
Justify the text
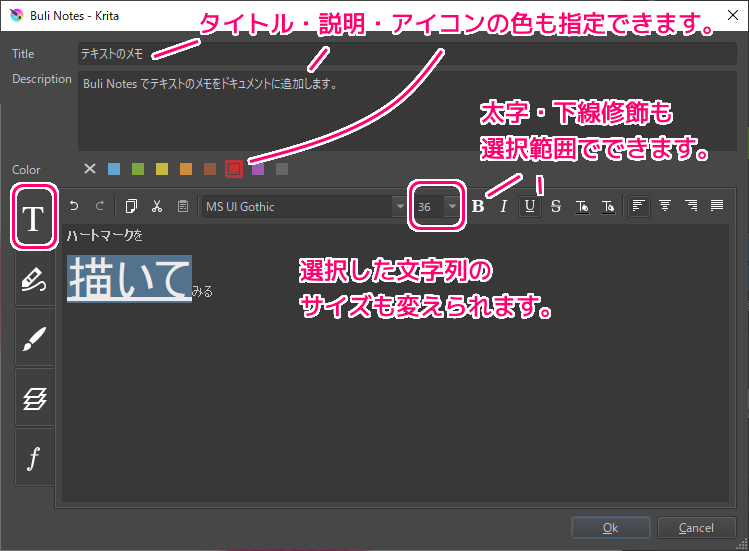click(x=717, y=206)
